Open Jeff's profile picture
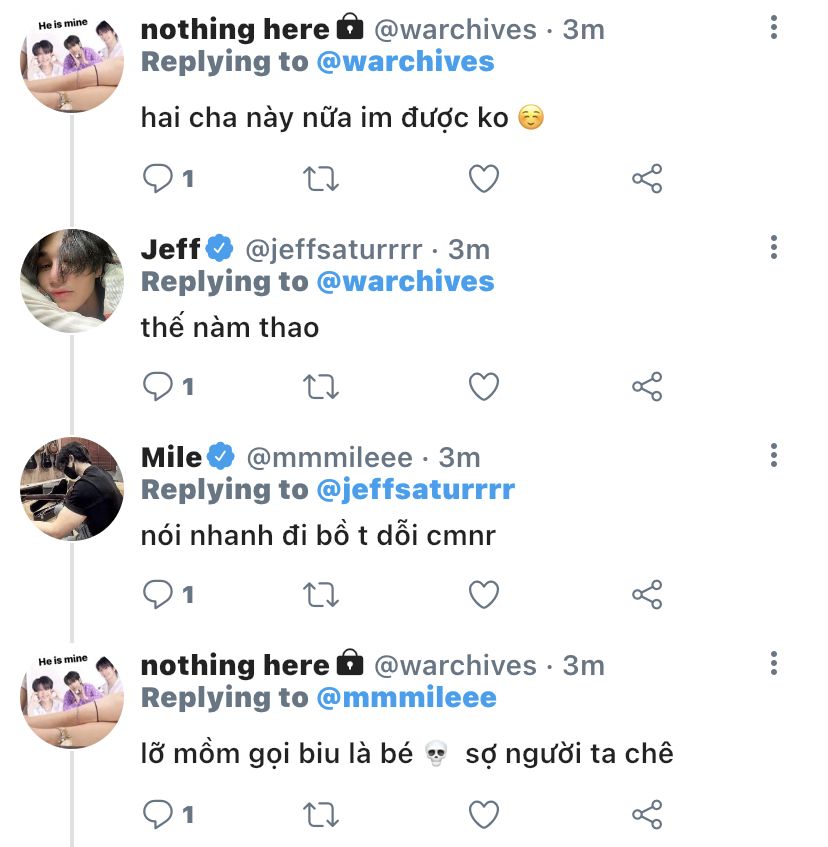This screenshot has width=828, height=847. click(x=72, y=281)
